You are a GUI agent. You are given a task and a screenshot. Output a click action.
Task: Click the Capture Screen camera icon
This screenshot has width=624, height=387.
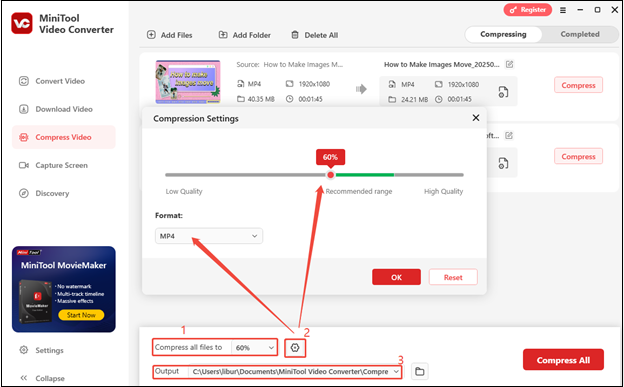24,165
